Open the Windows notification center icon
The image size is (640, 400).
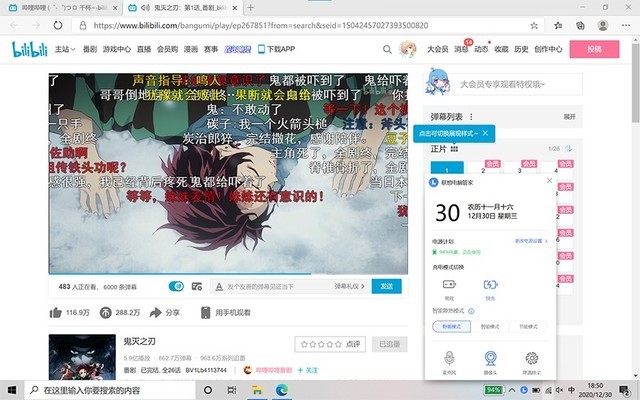point(624,391)
